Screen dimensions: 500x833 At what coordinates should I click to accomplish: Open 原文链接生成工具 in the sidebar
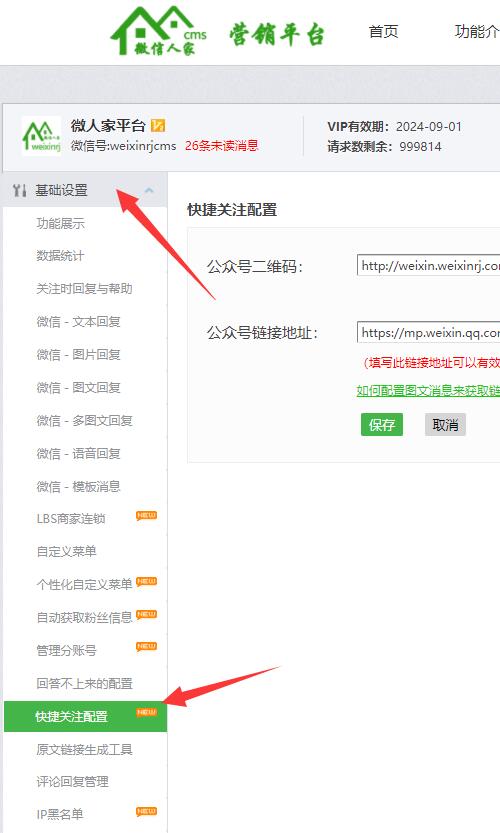pos(84,749)
